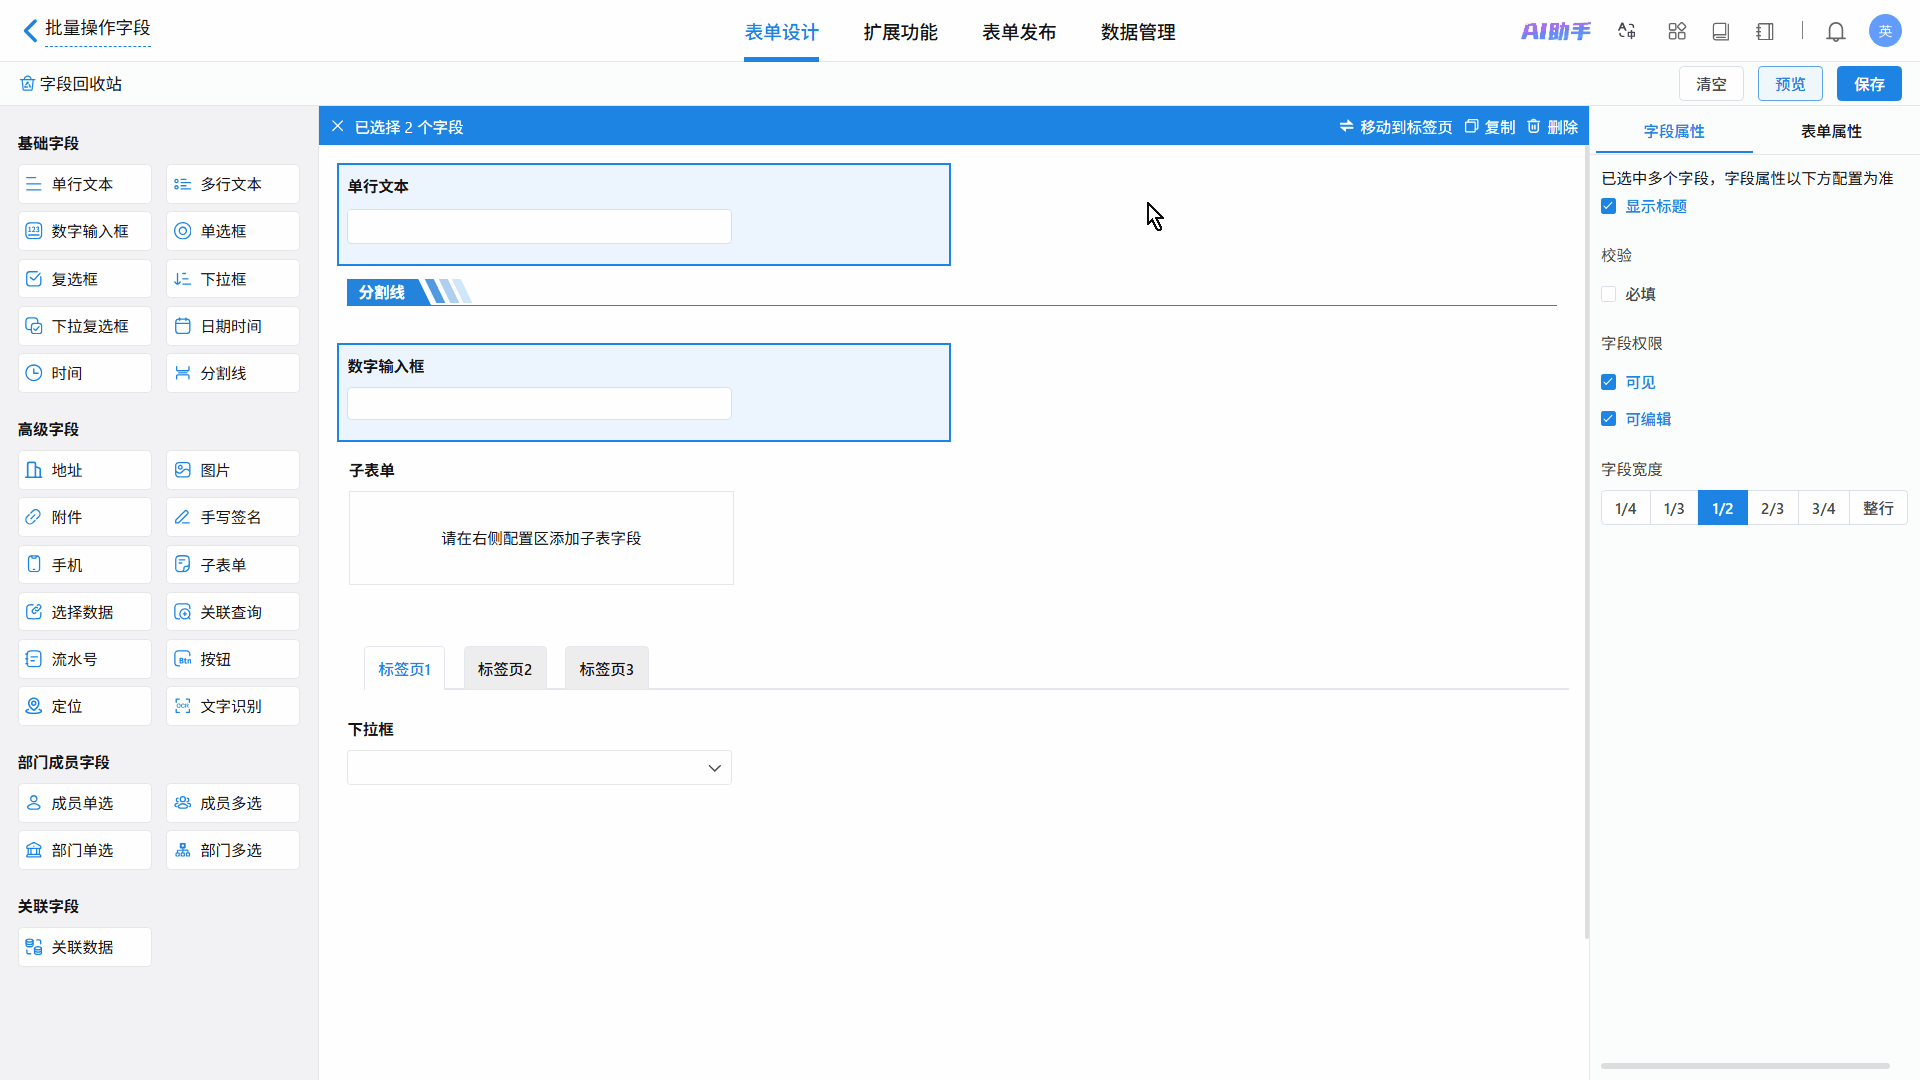Screen dimensions: 1920x1080
Task: Go back using the left arrow
Action: [x=30, y=30]
